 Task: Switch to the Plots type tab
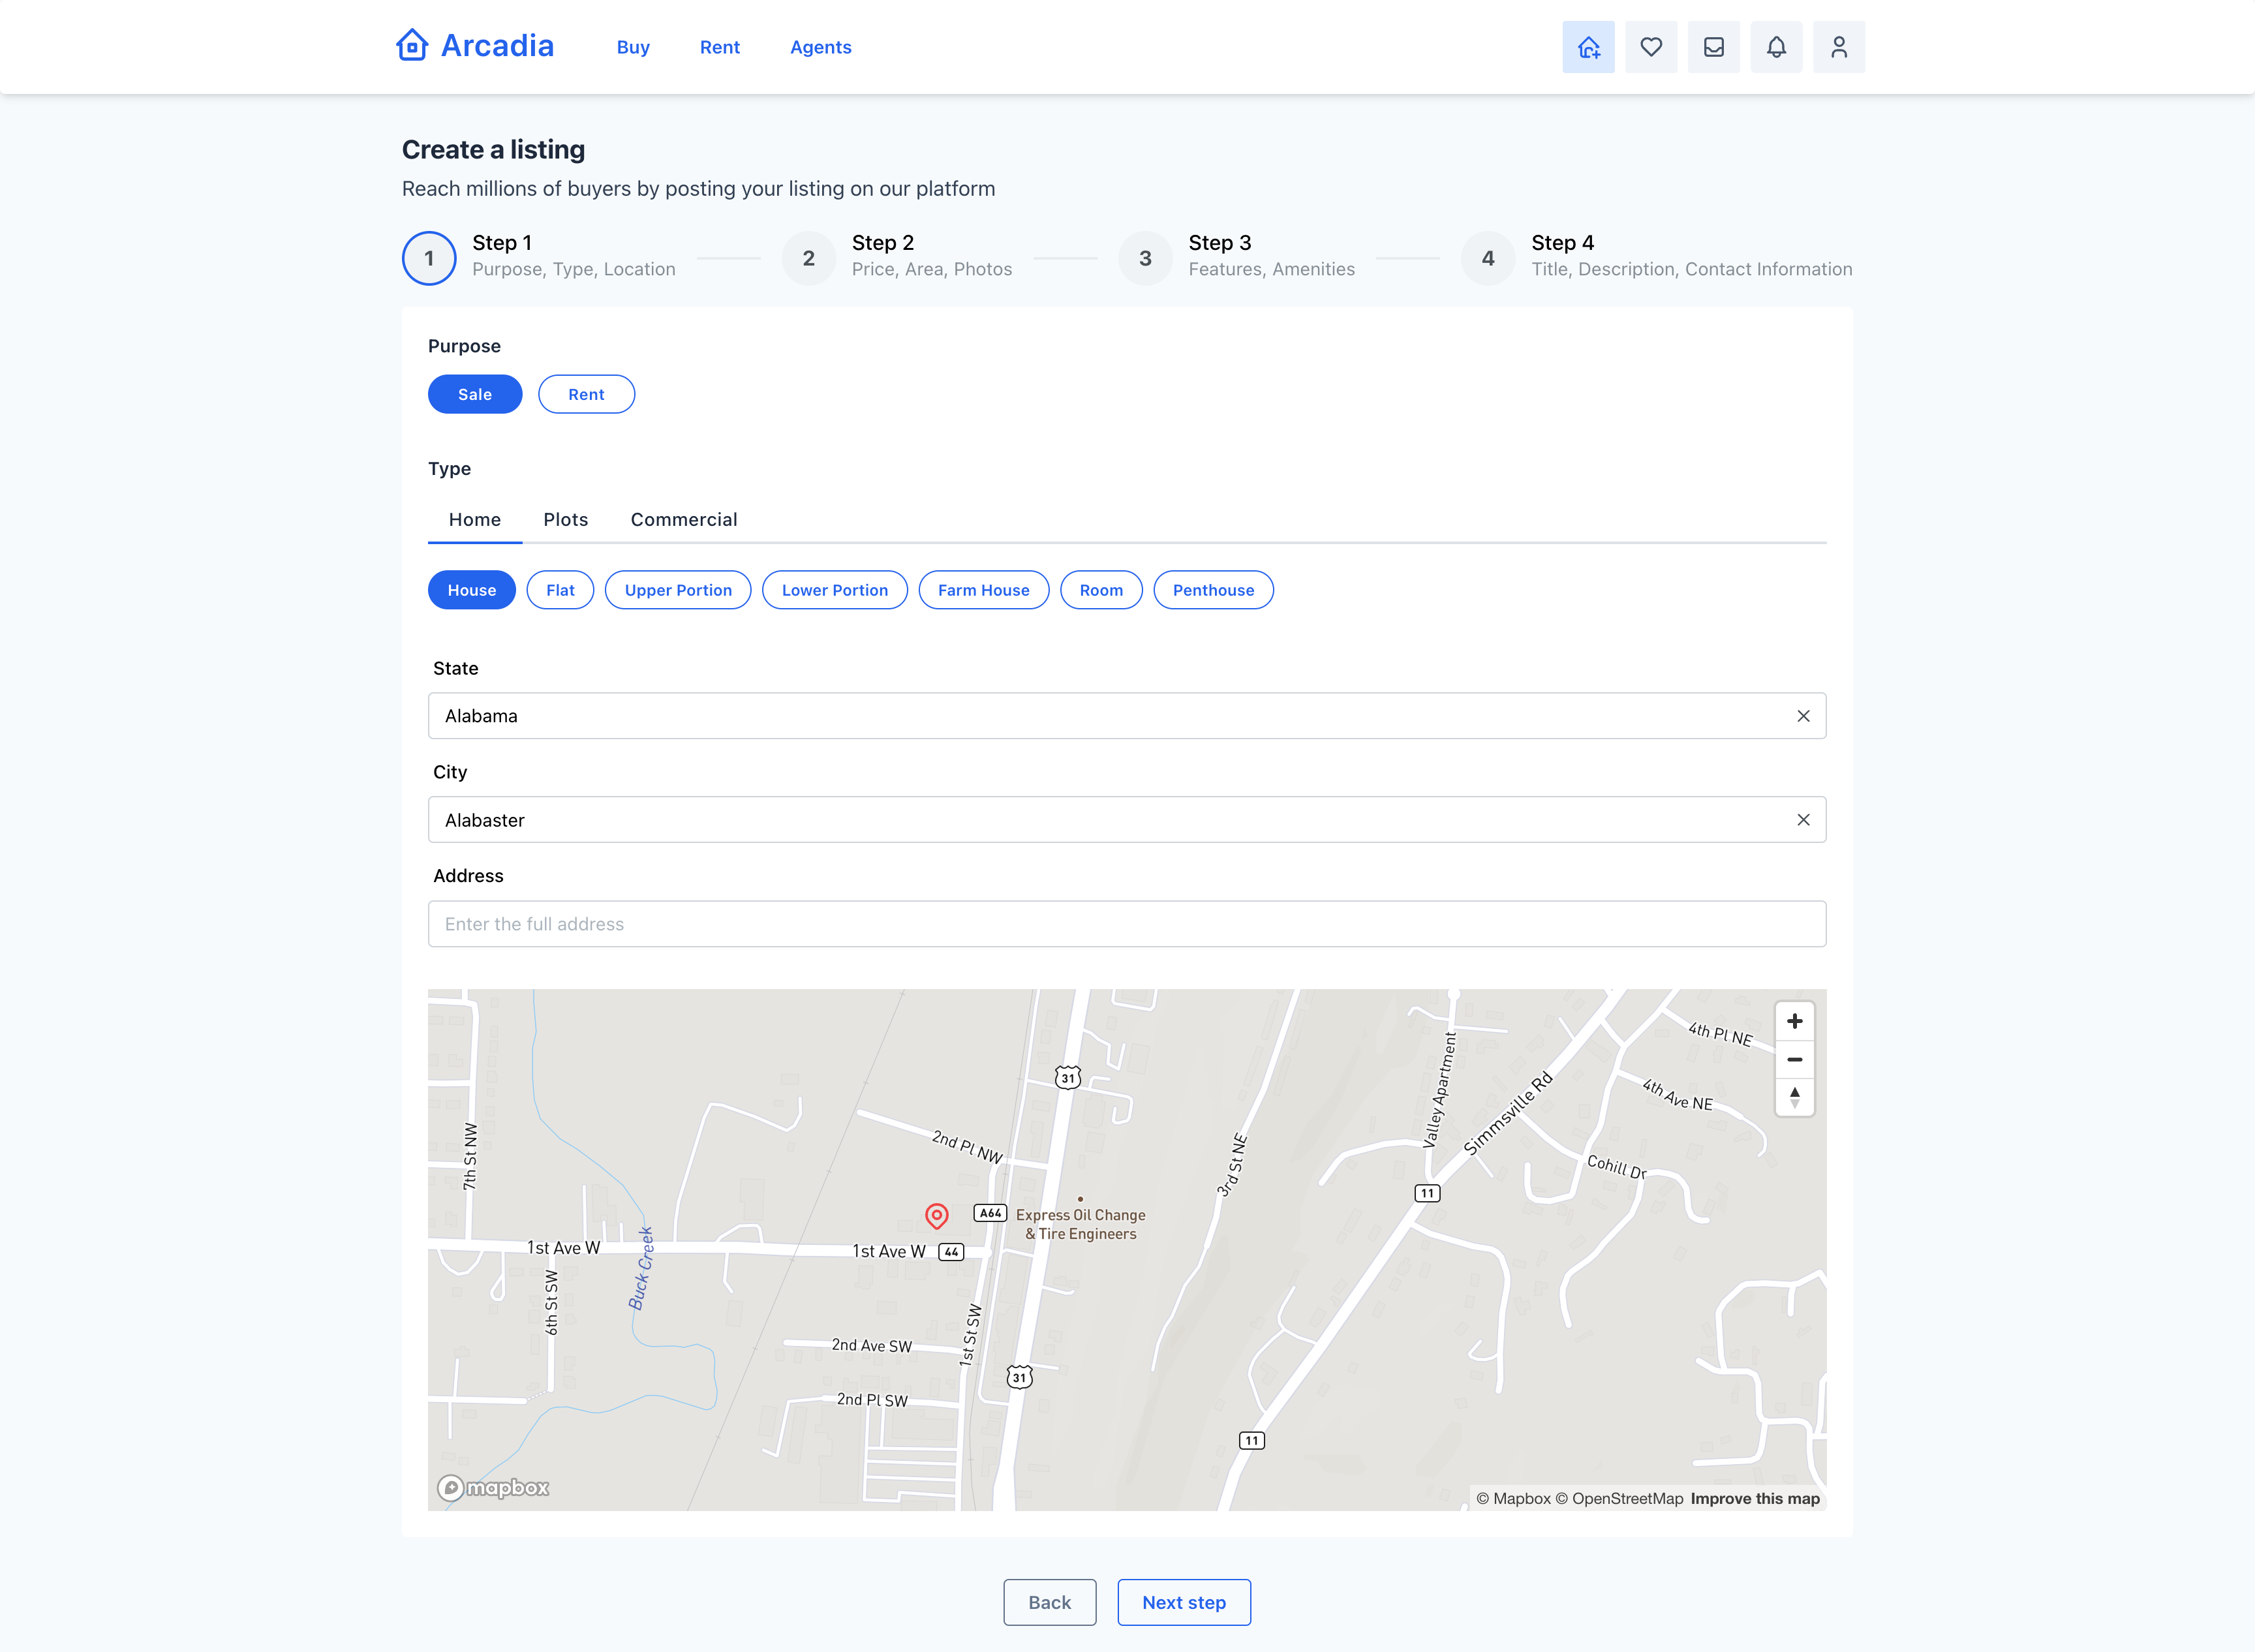tap(565, 520)
